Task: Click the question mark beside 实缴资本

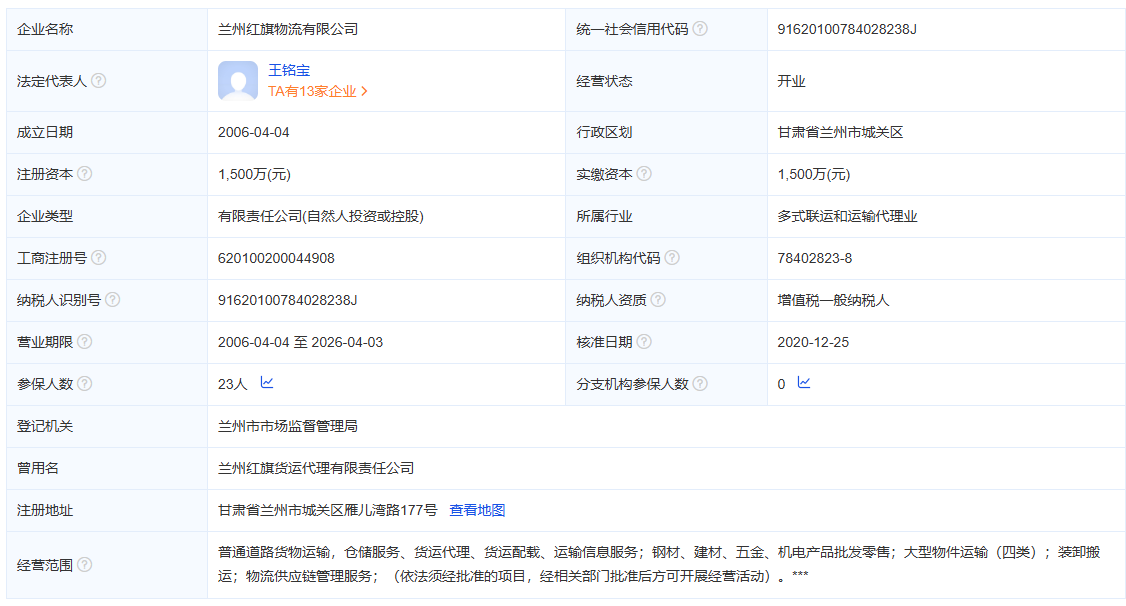Action: pyautogui.click(x=644, y=174)
